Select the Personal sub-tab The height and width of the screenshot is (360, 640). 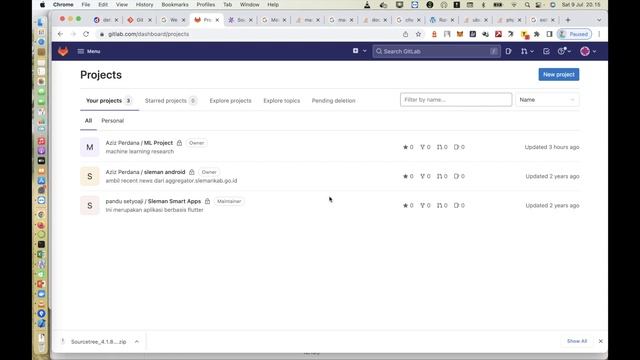click(113, 121)
